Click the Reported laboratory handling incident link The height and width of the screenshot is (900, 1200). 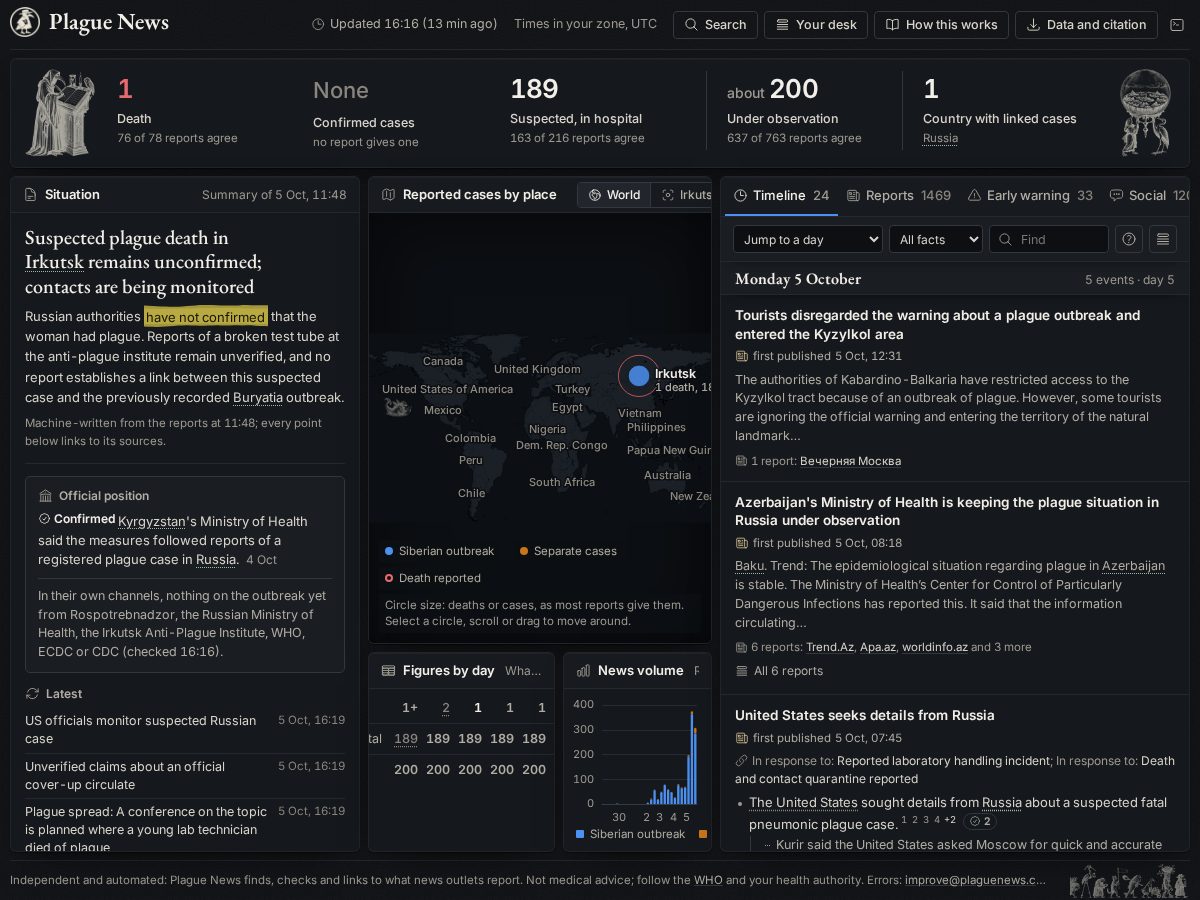(943, 761)
